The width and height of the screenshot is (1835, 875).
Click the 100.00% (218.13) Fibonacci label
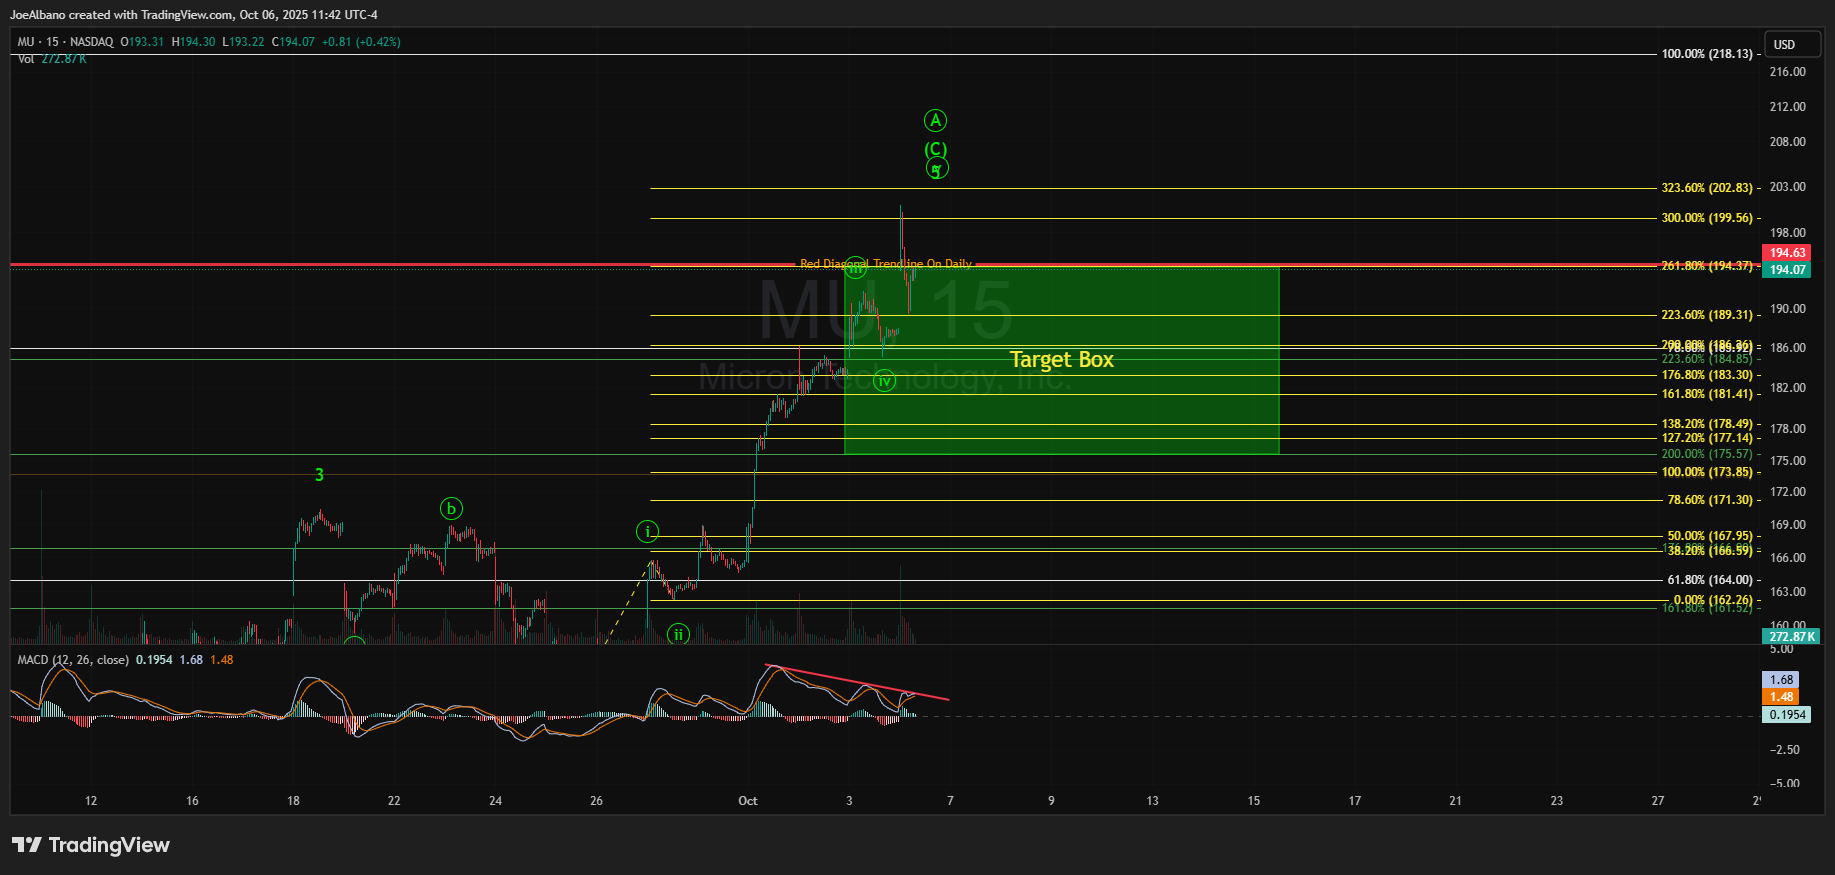pos(1707,54)
